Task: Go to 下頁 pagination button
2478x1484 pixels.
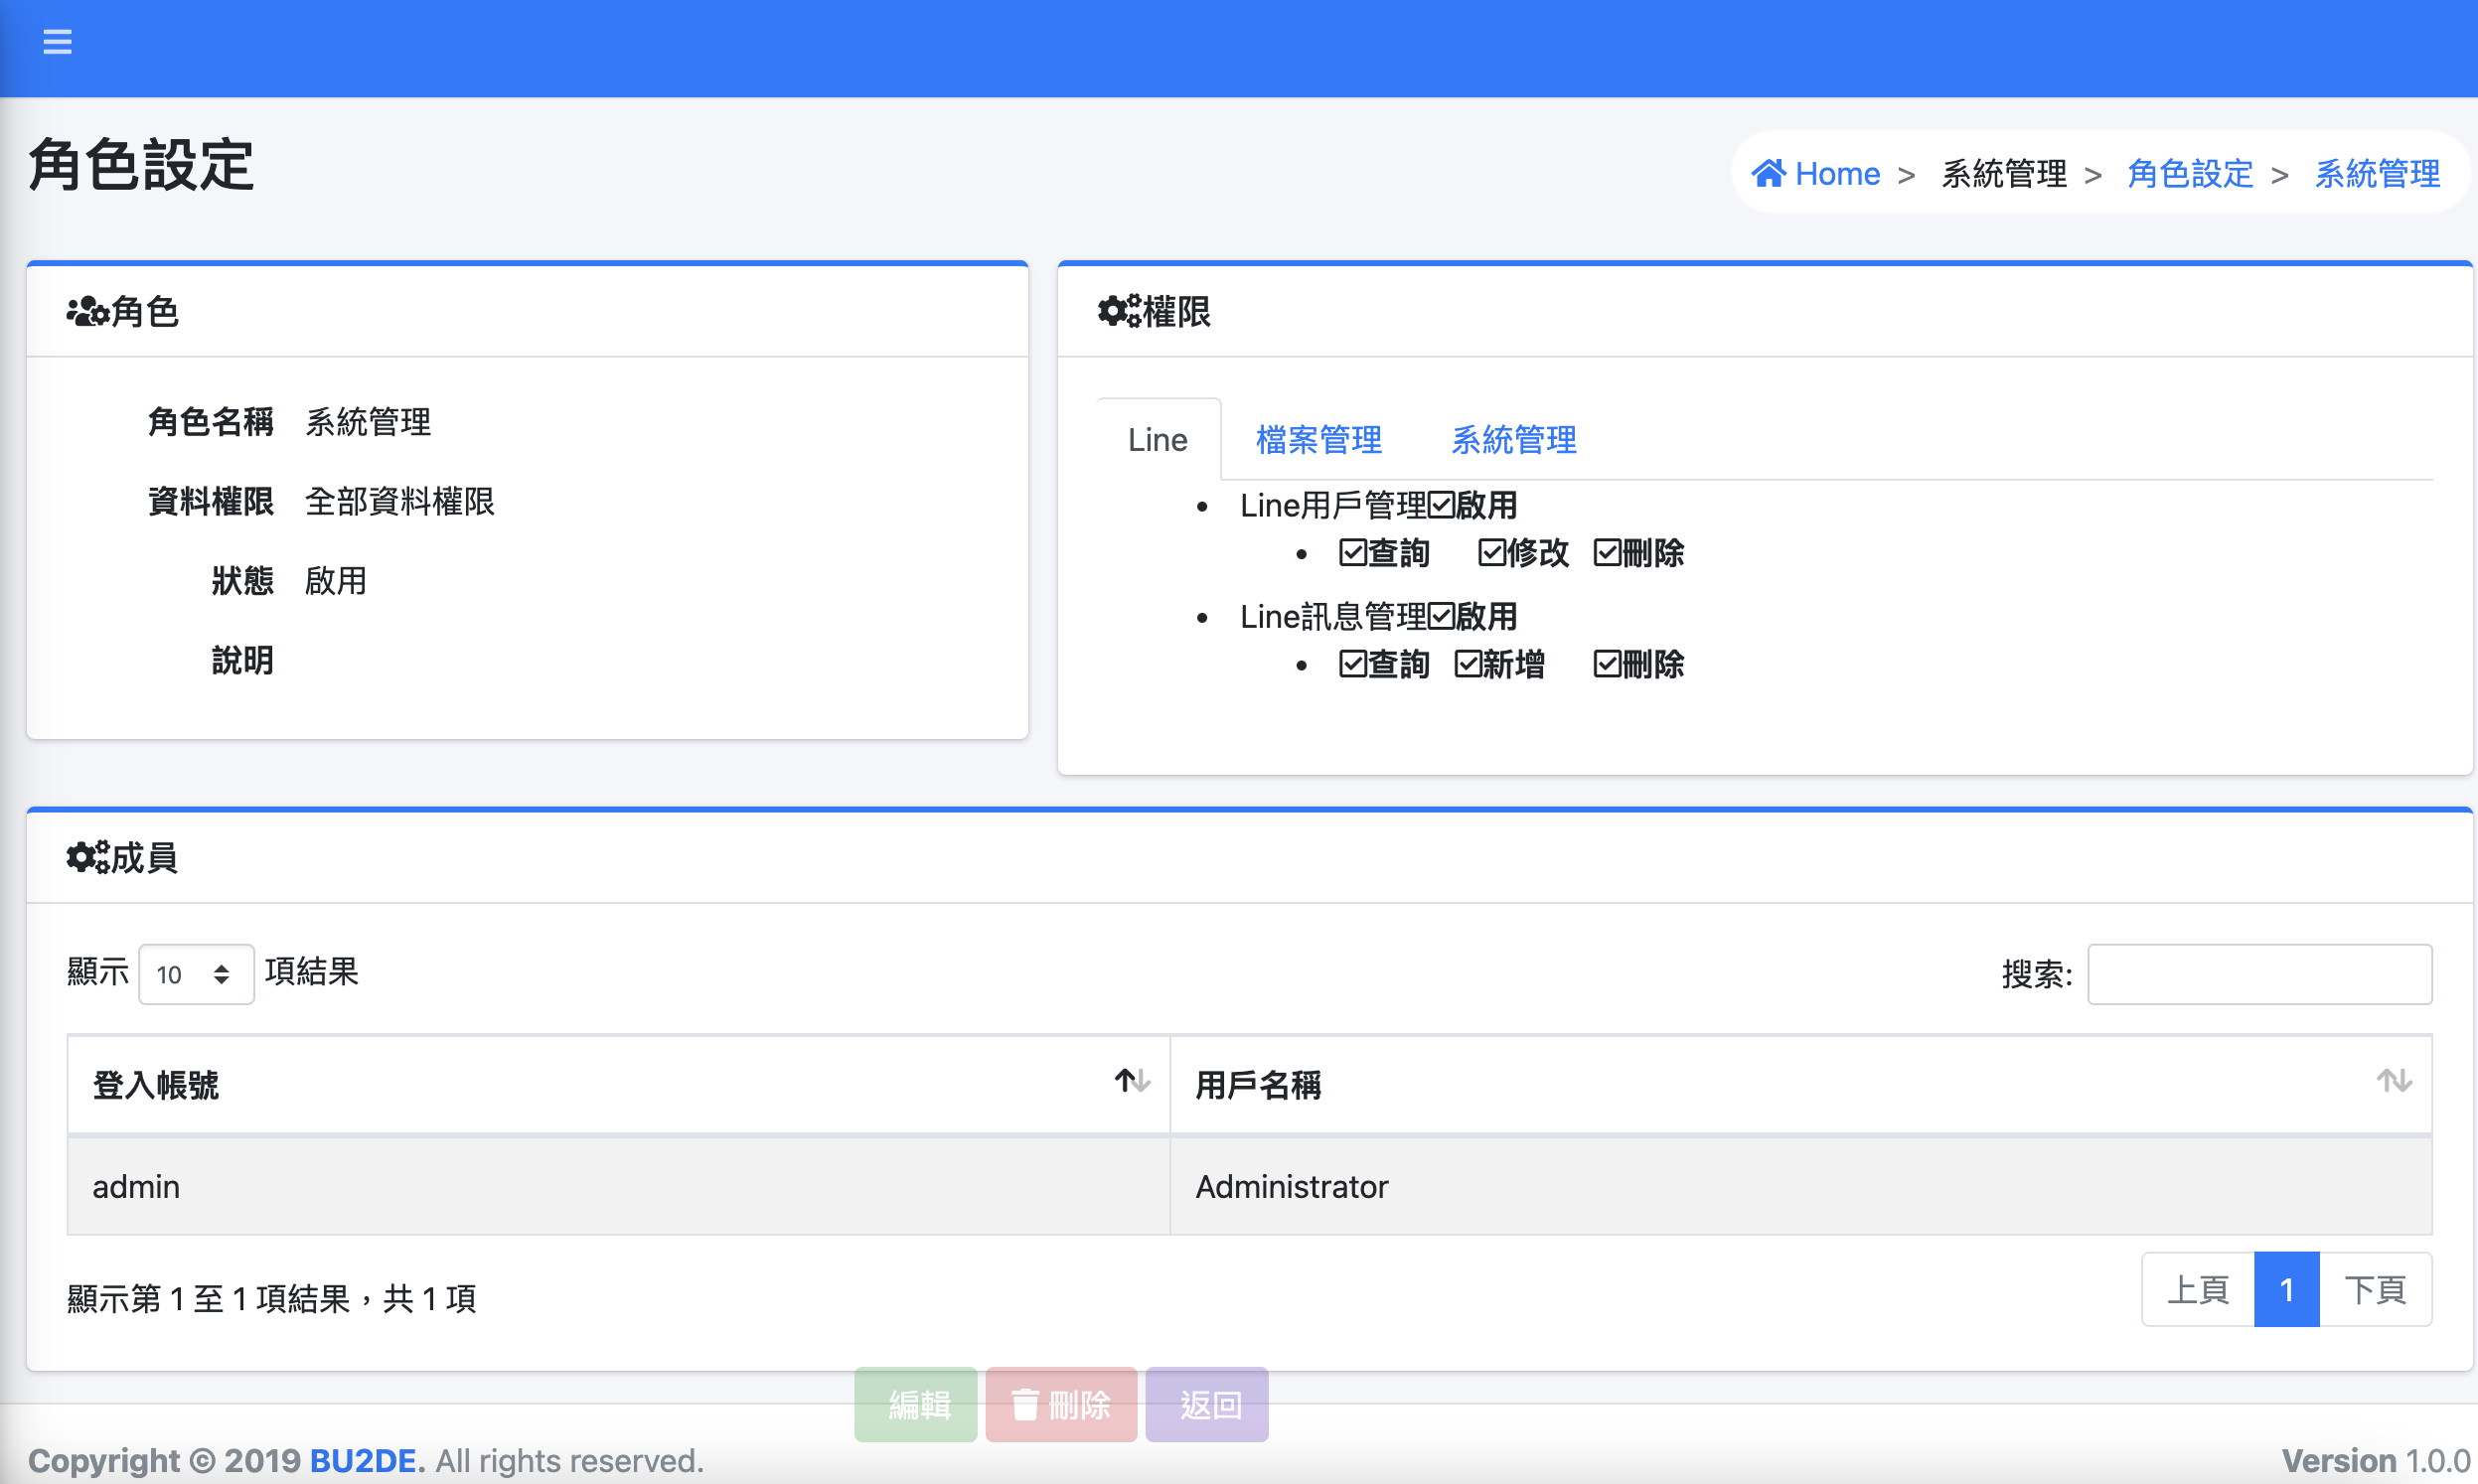Action: click(x=2375, y=1290)
